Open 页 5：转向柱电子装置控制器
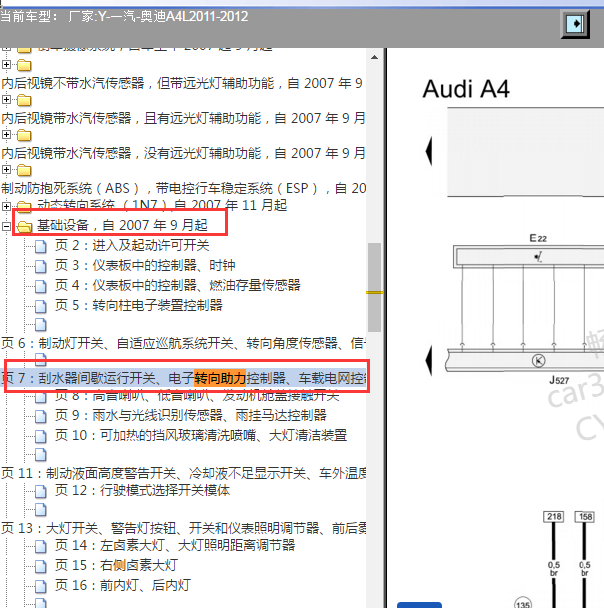604x608 pixels. pyautogui.click(x=138, y=306)
